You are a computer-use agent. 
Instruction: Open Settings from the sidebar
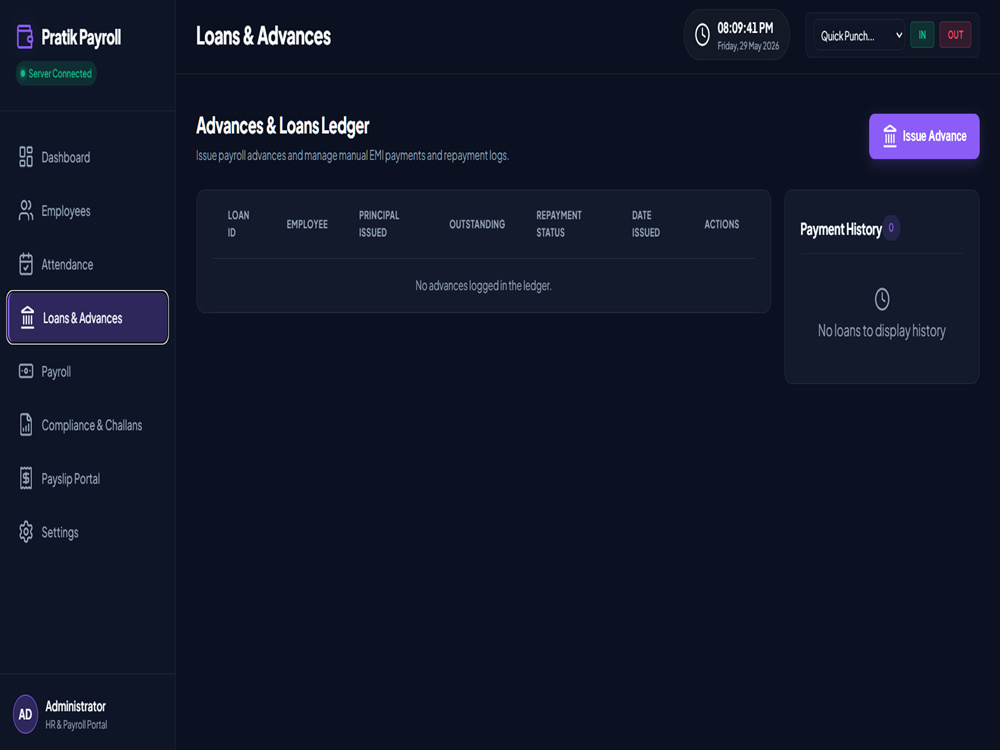click(87, 532)
